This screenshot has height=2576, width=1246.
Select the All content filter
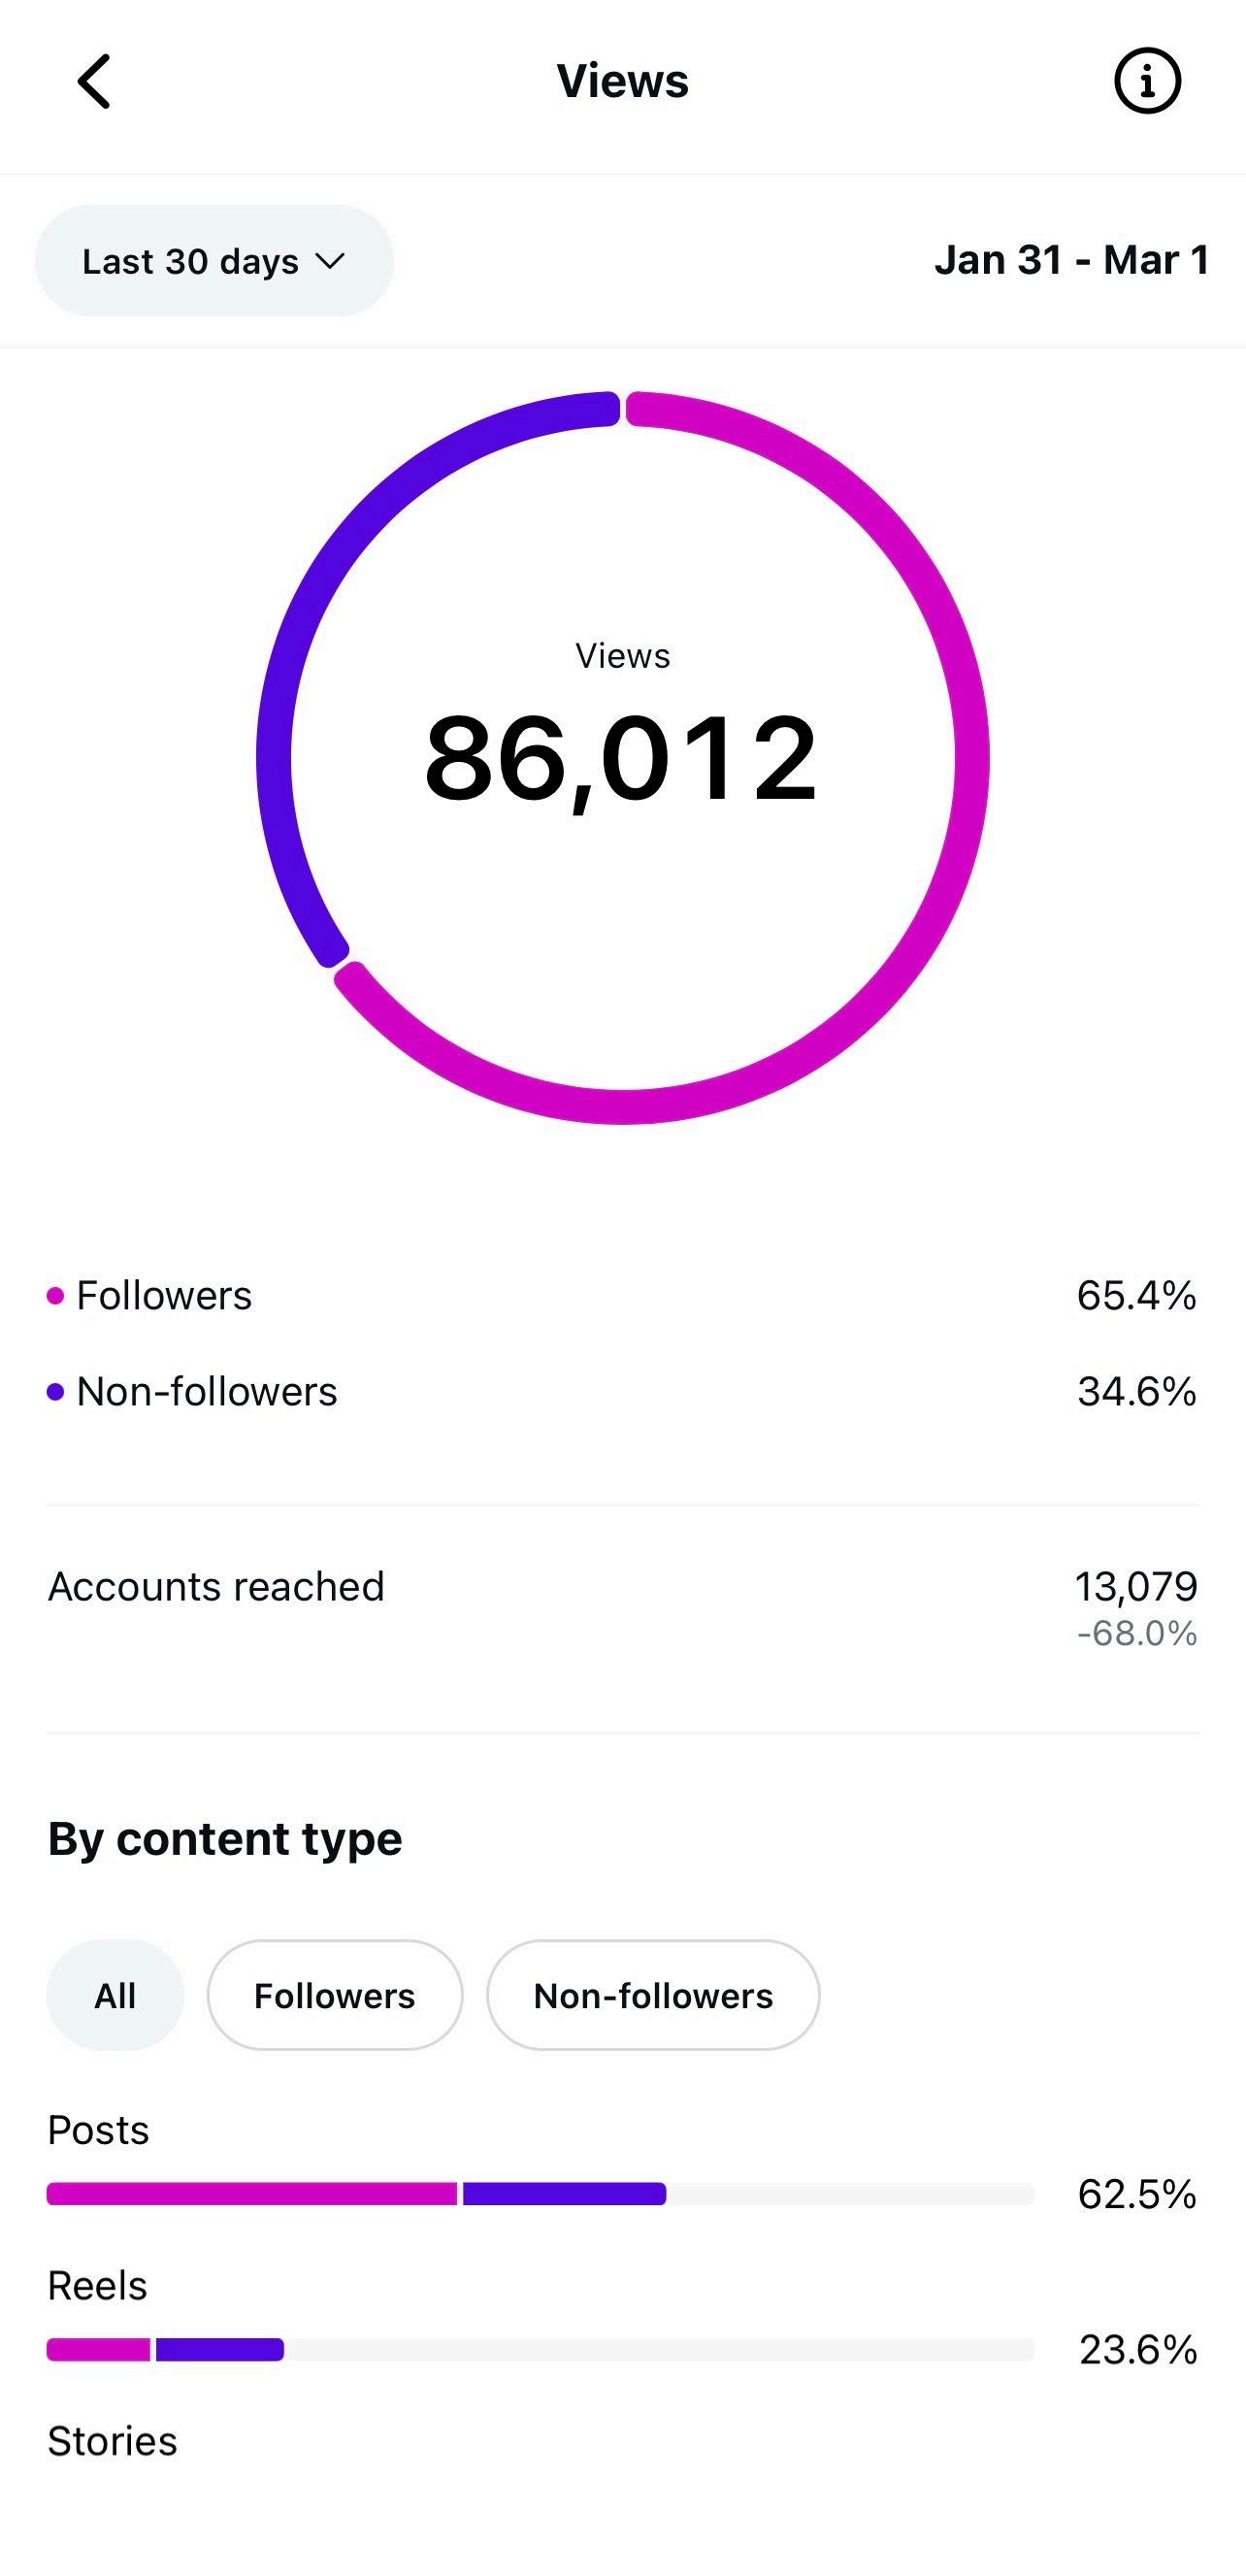115,1995
